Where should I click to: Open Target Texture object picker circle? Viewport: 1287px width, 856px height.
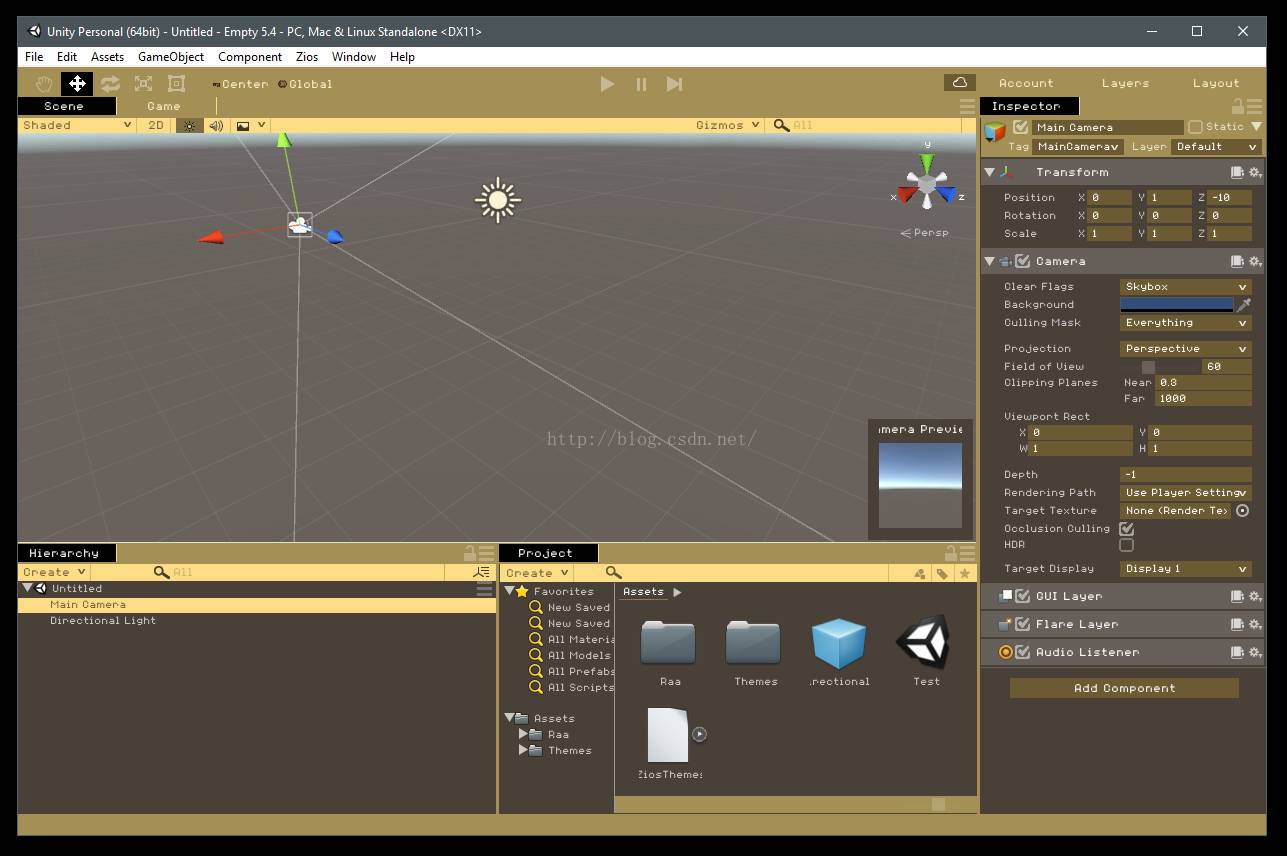pos(1243,510)
